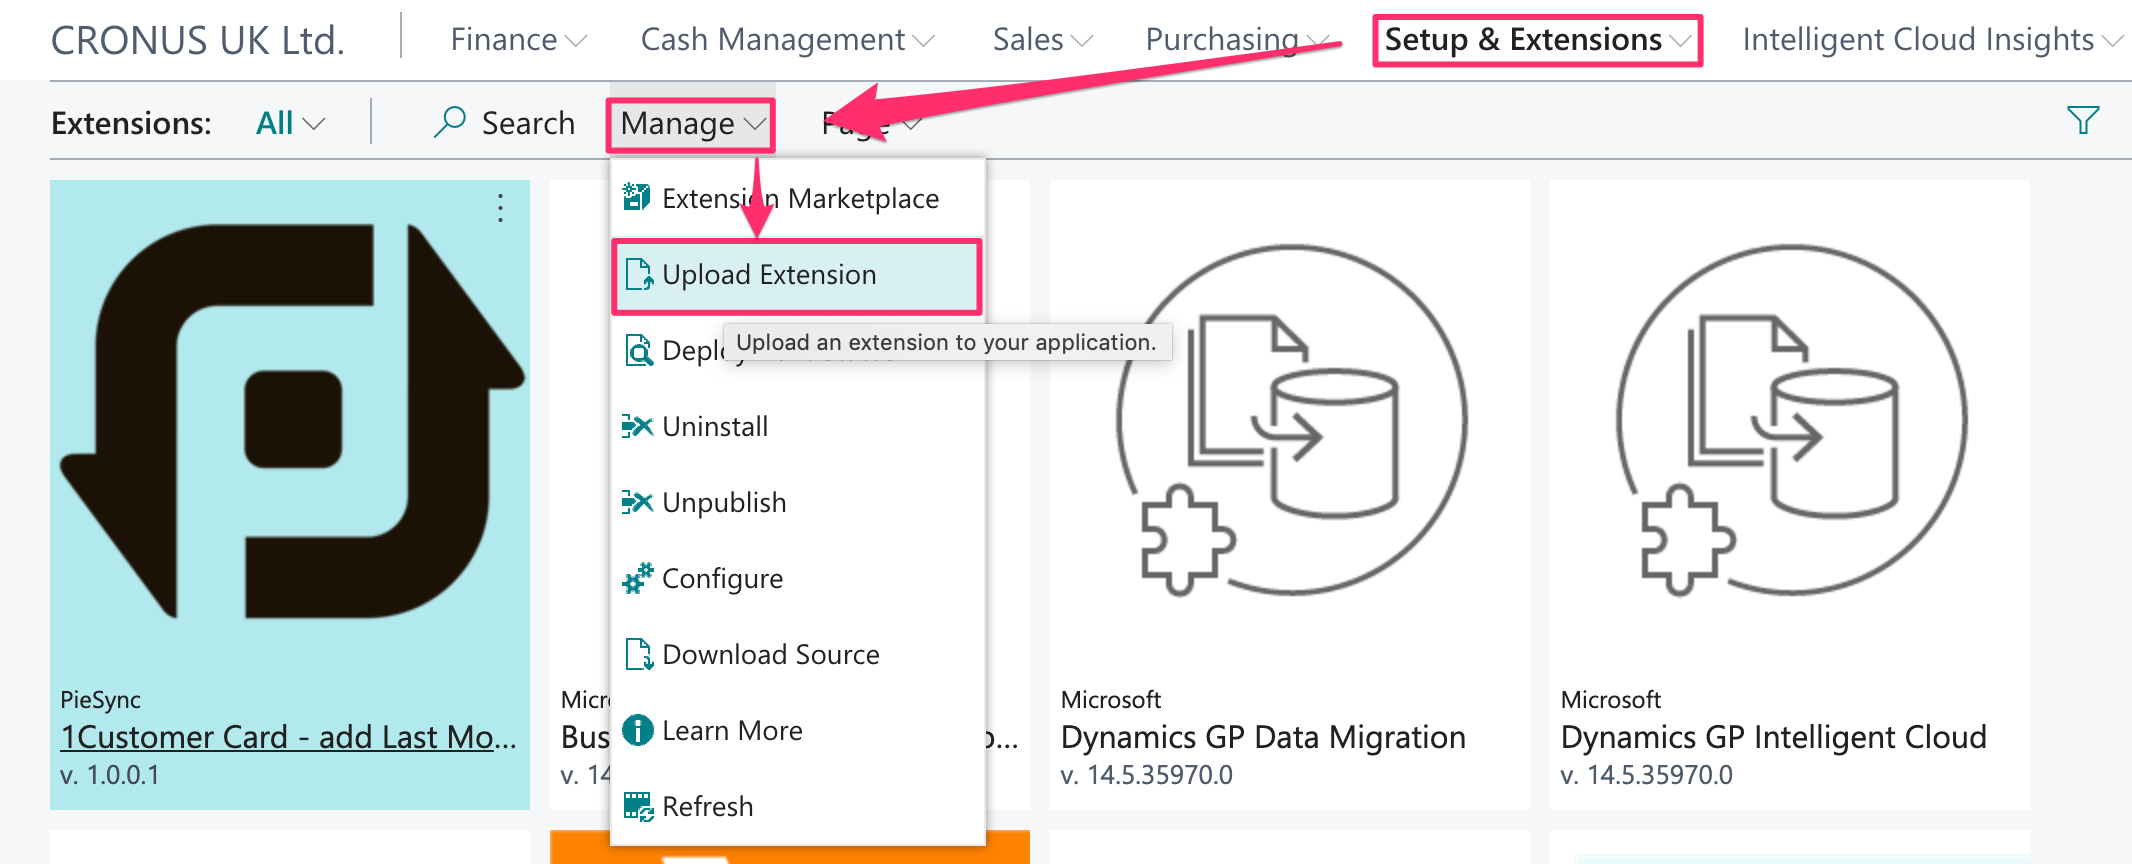Click the Download Source file icon

638,654
